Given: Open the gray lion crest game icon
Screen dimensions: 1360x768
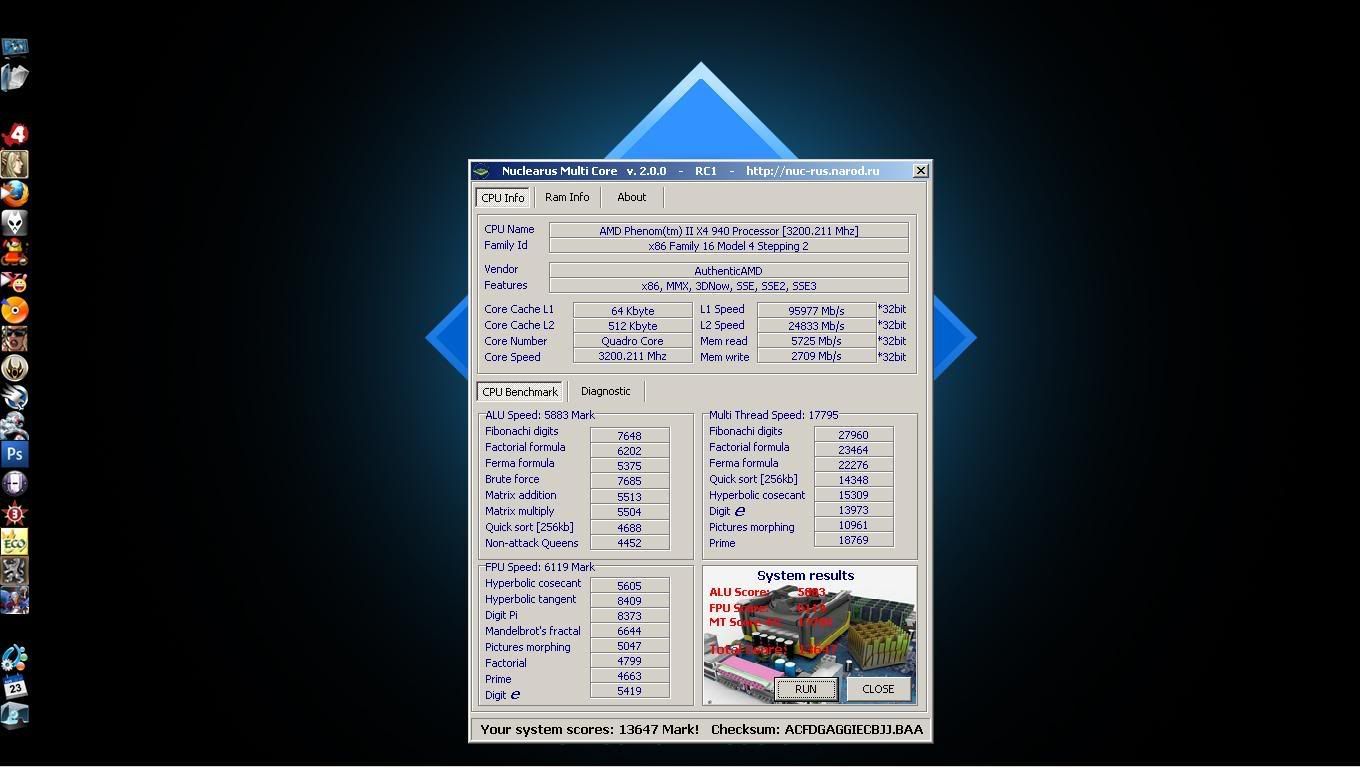Looking at the screenshot, I should pyautogui.click(x=15, y=571).
